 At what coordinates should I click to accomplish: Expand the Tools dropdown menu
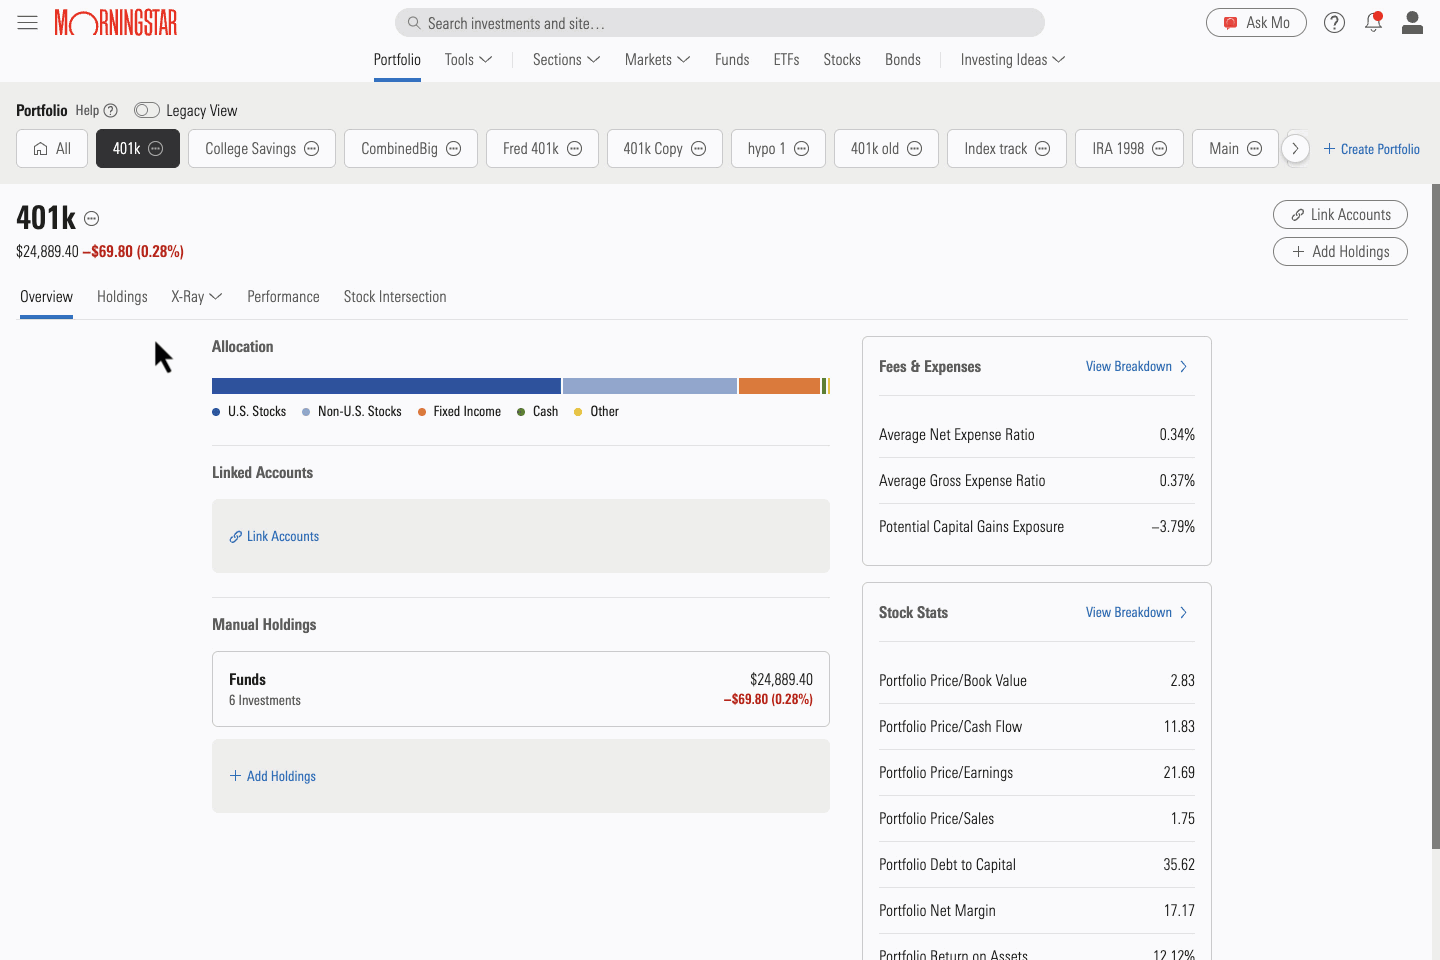tap(468, 60)
